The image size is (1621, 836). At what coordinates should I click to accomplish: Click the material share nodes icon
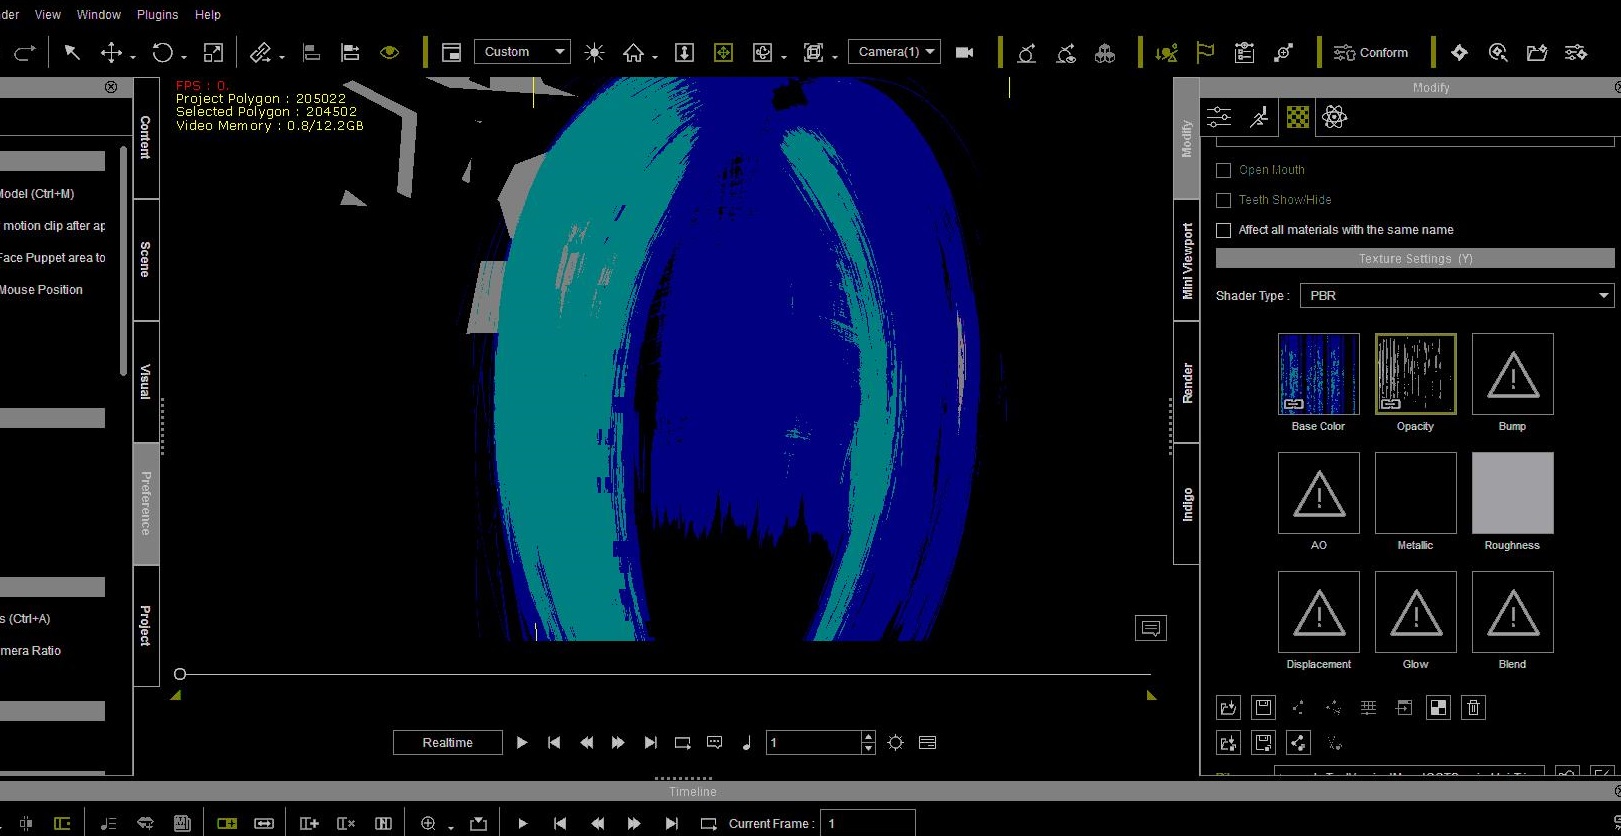1298,743
